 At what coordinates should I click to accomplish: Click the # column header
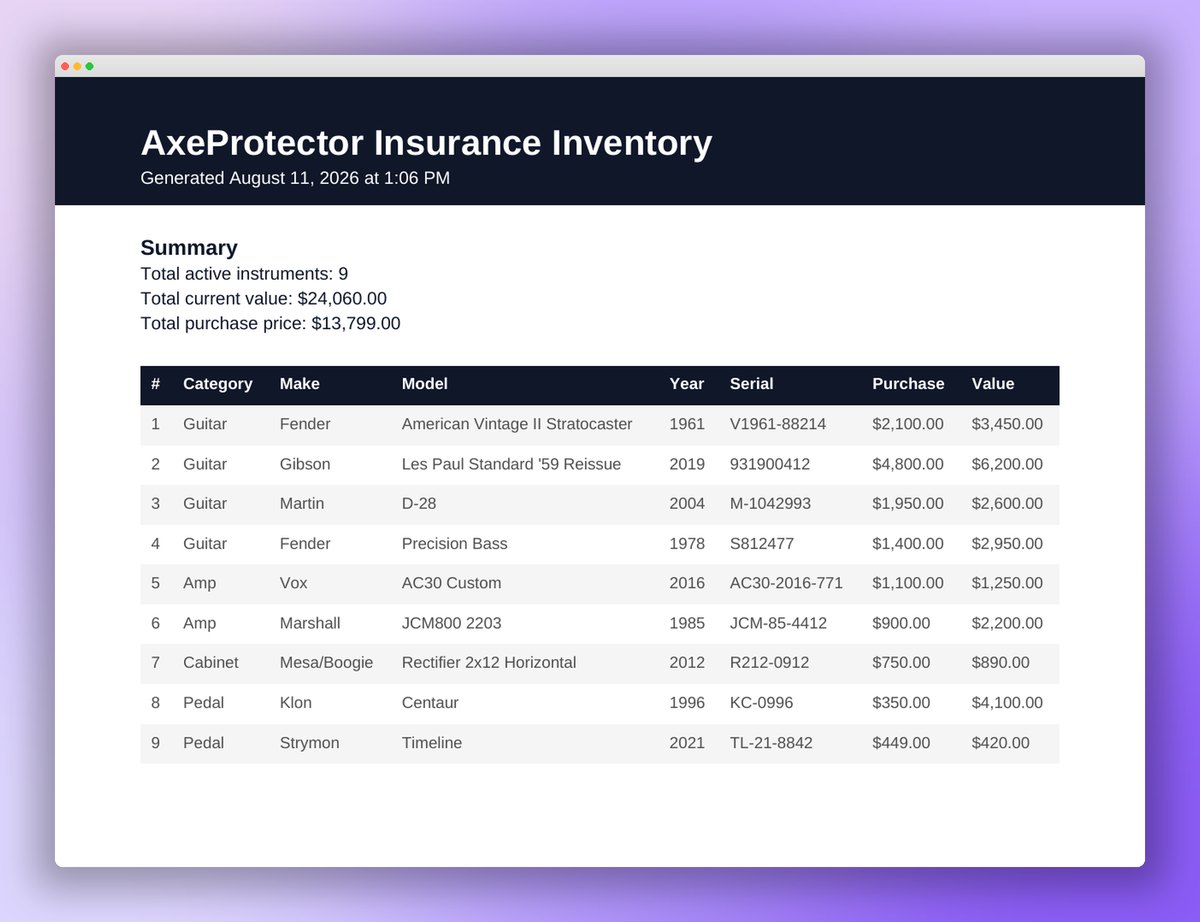pos(155,384)
